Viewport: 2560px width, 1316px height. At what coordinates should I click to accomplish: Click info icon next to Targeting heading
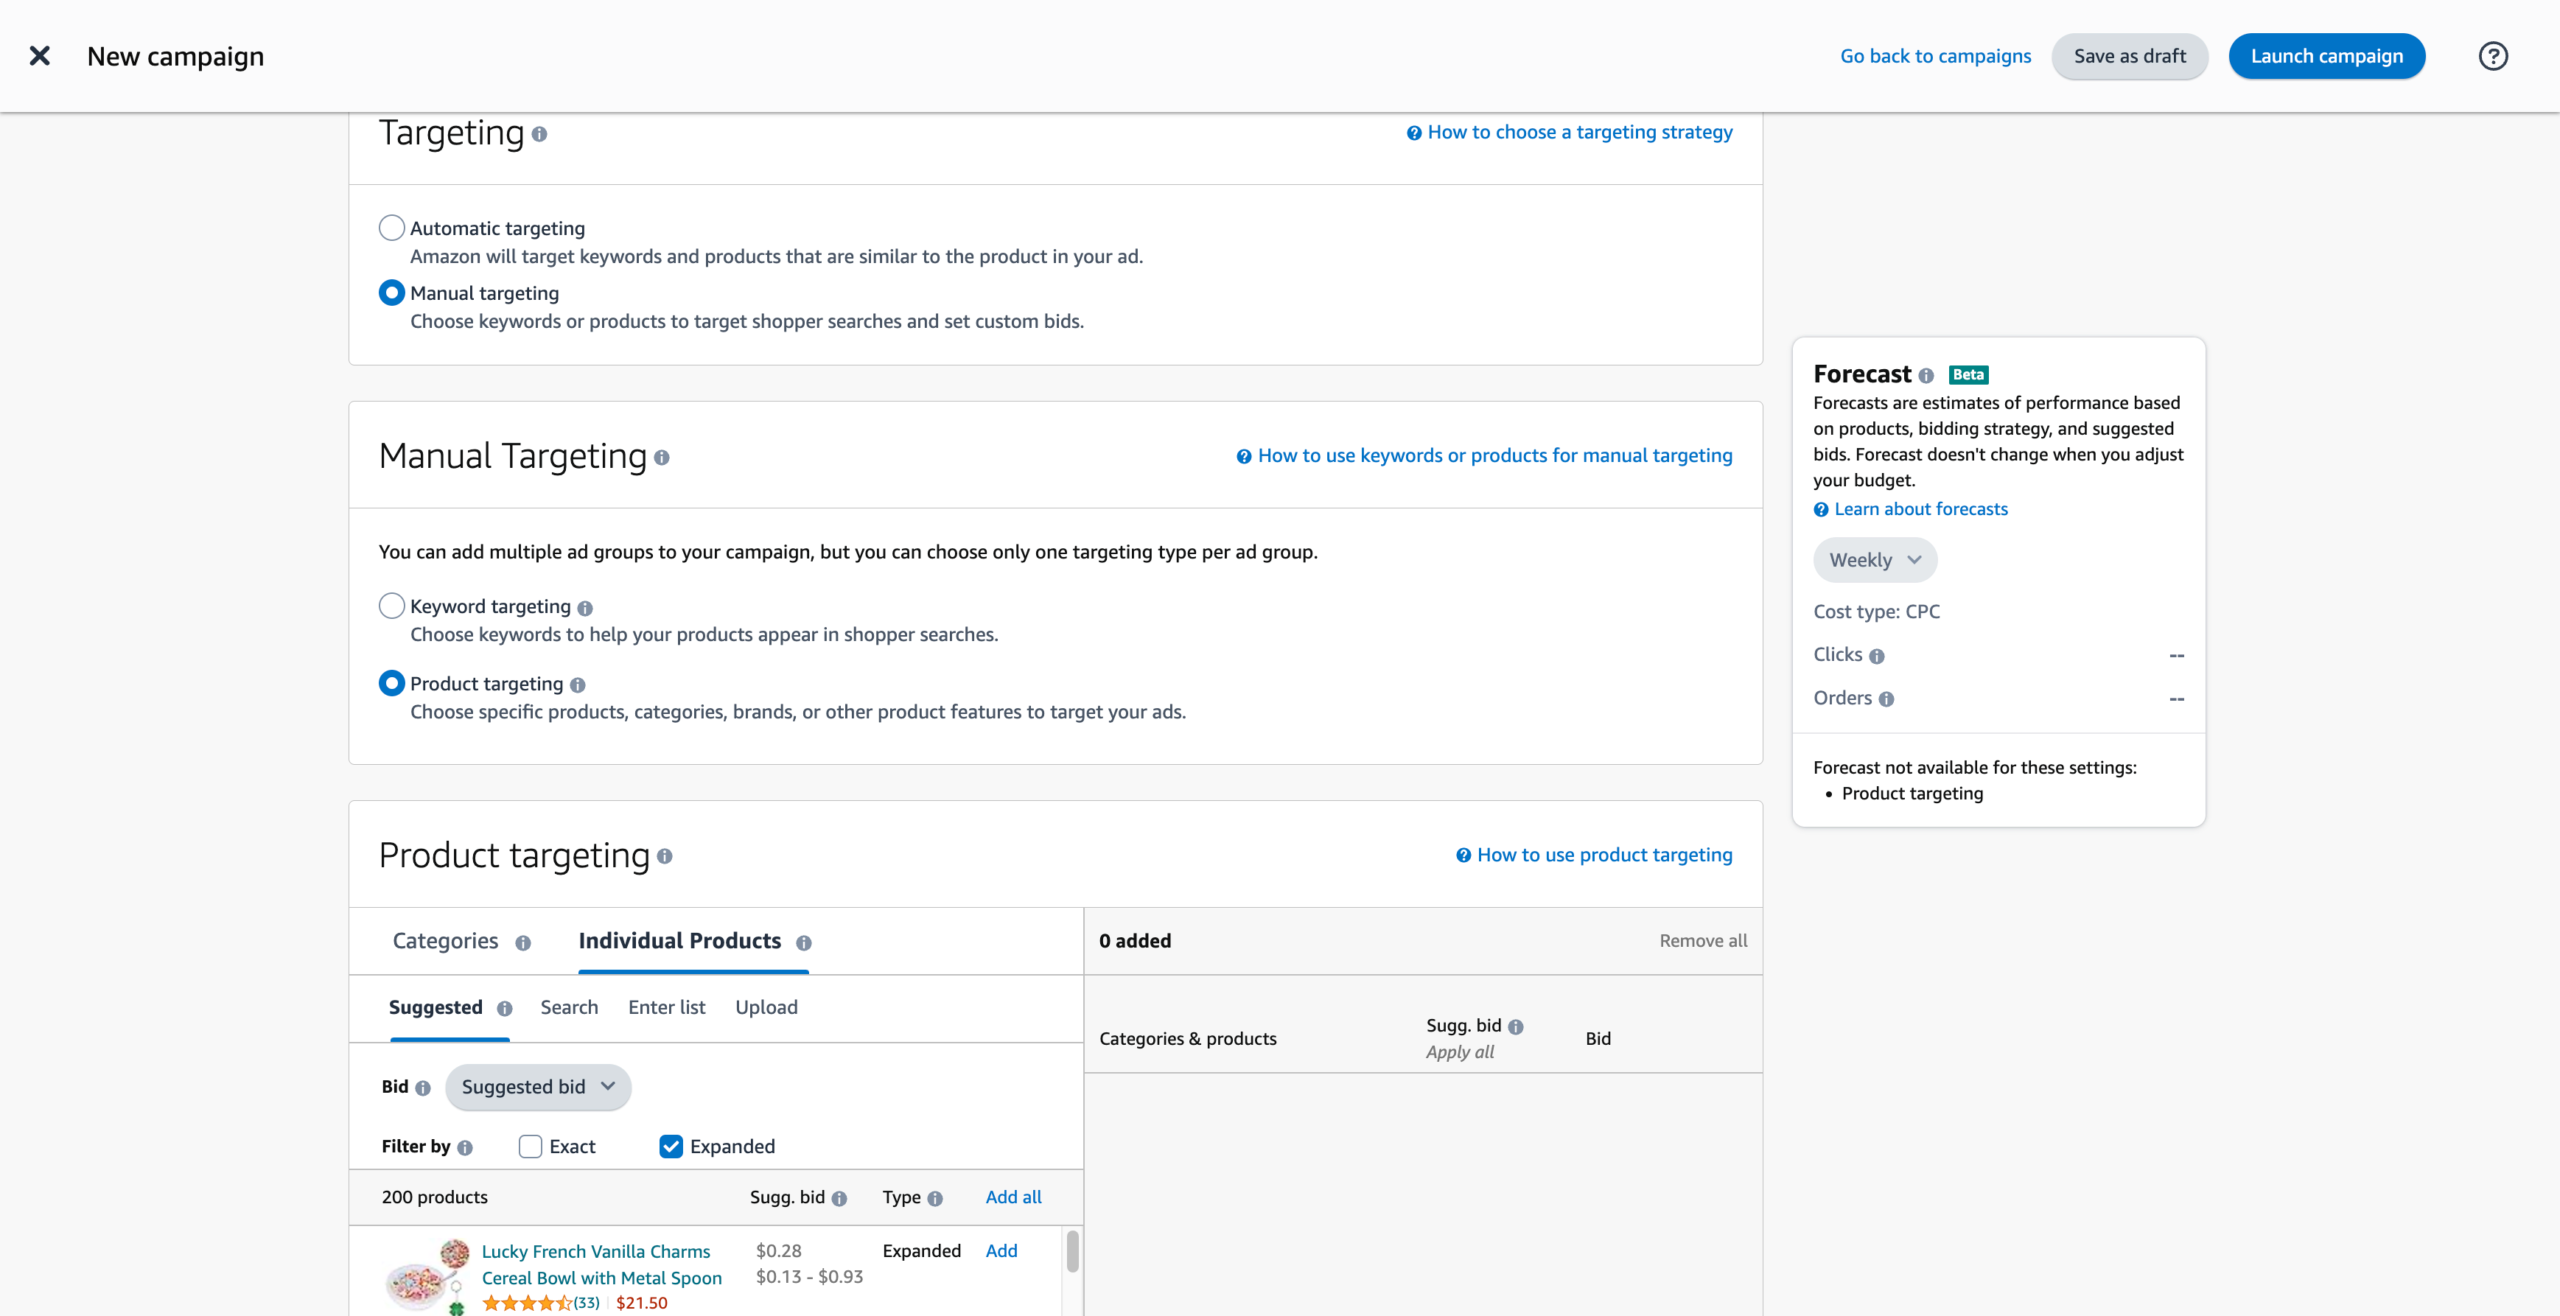539,134
